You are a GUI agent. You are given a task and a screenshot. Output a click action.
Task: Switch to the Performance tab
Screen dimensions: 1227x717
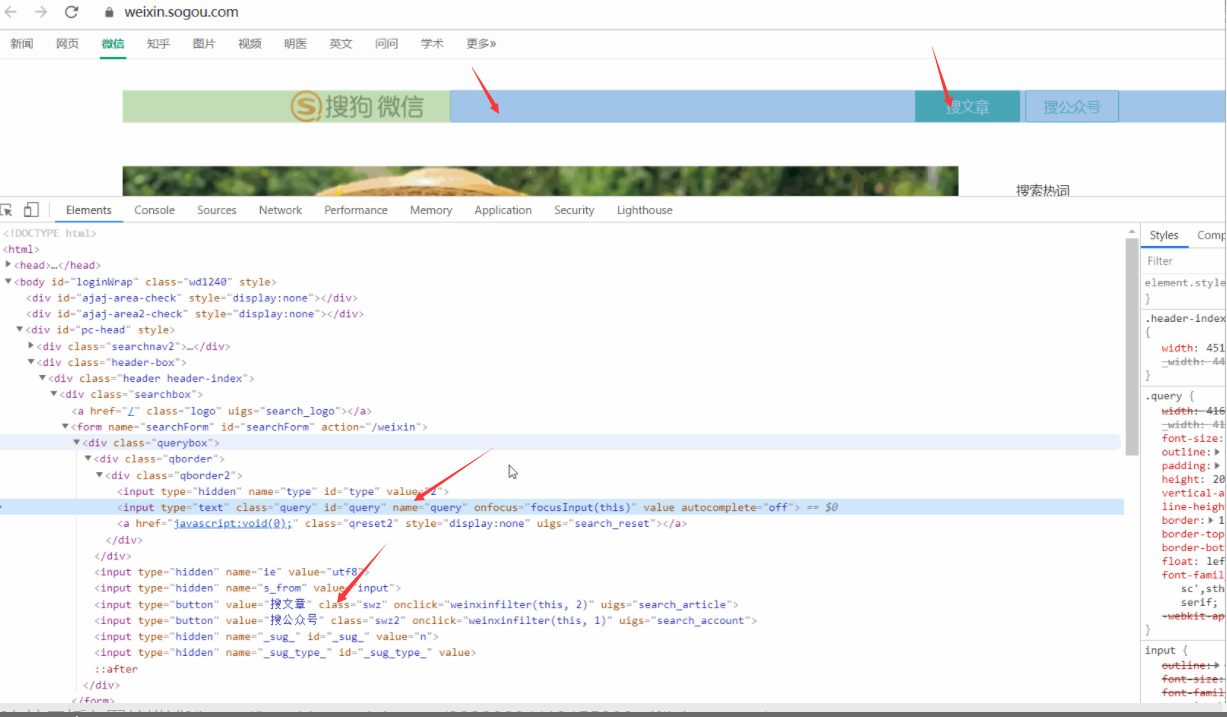pos(356,210)
